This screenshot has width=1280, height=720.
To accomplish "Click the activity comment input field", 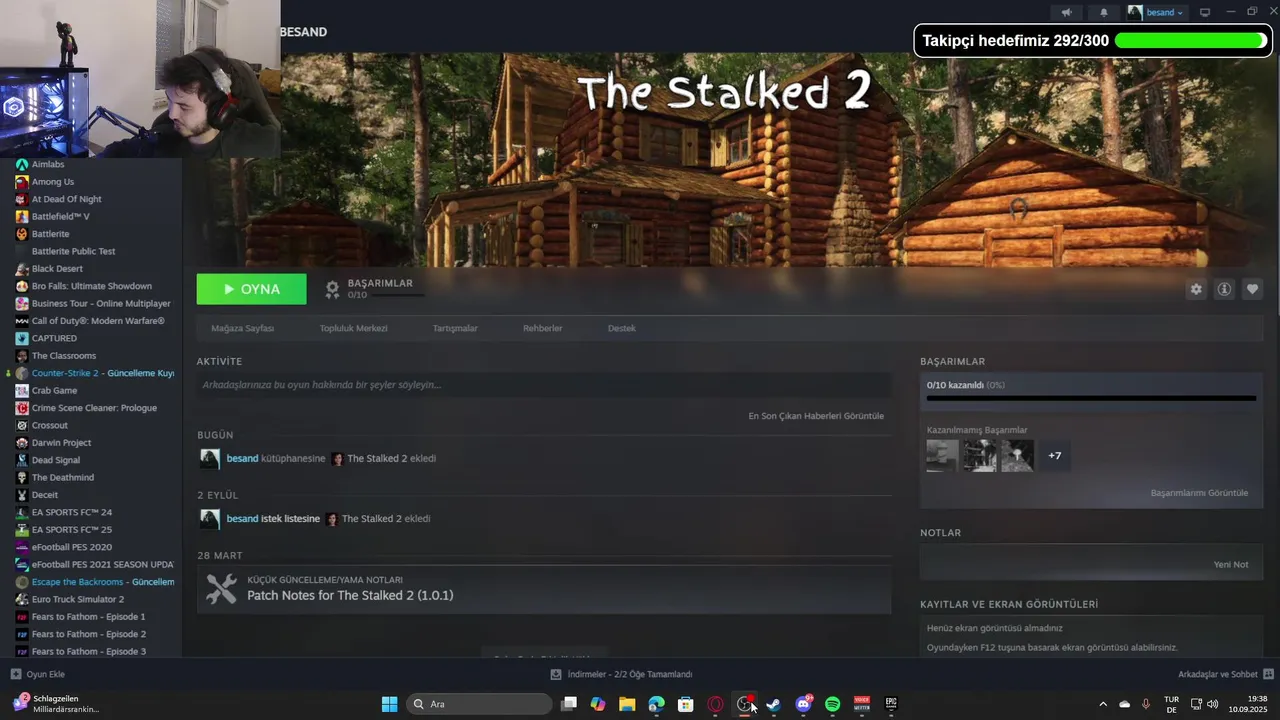I will point(544,385).
